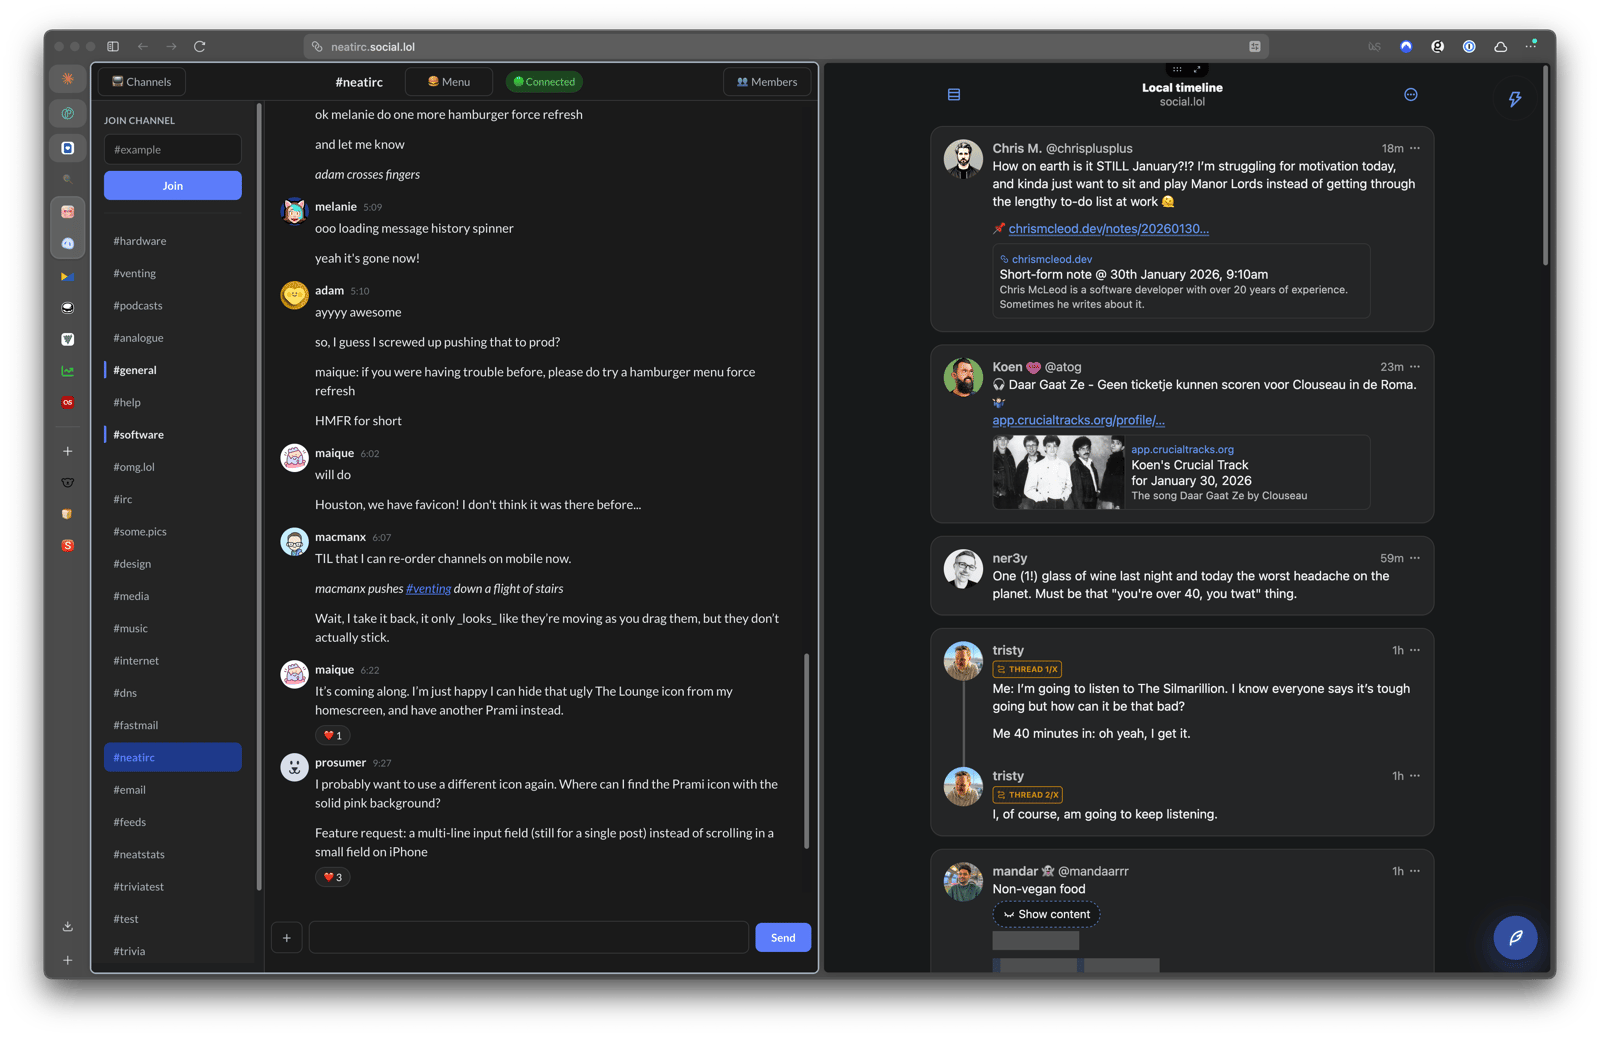Click the plus button beside message input
Screen dimensions: 1600x1037
click(287, 938)
